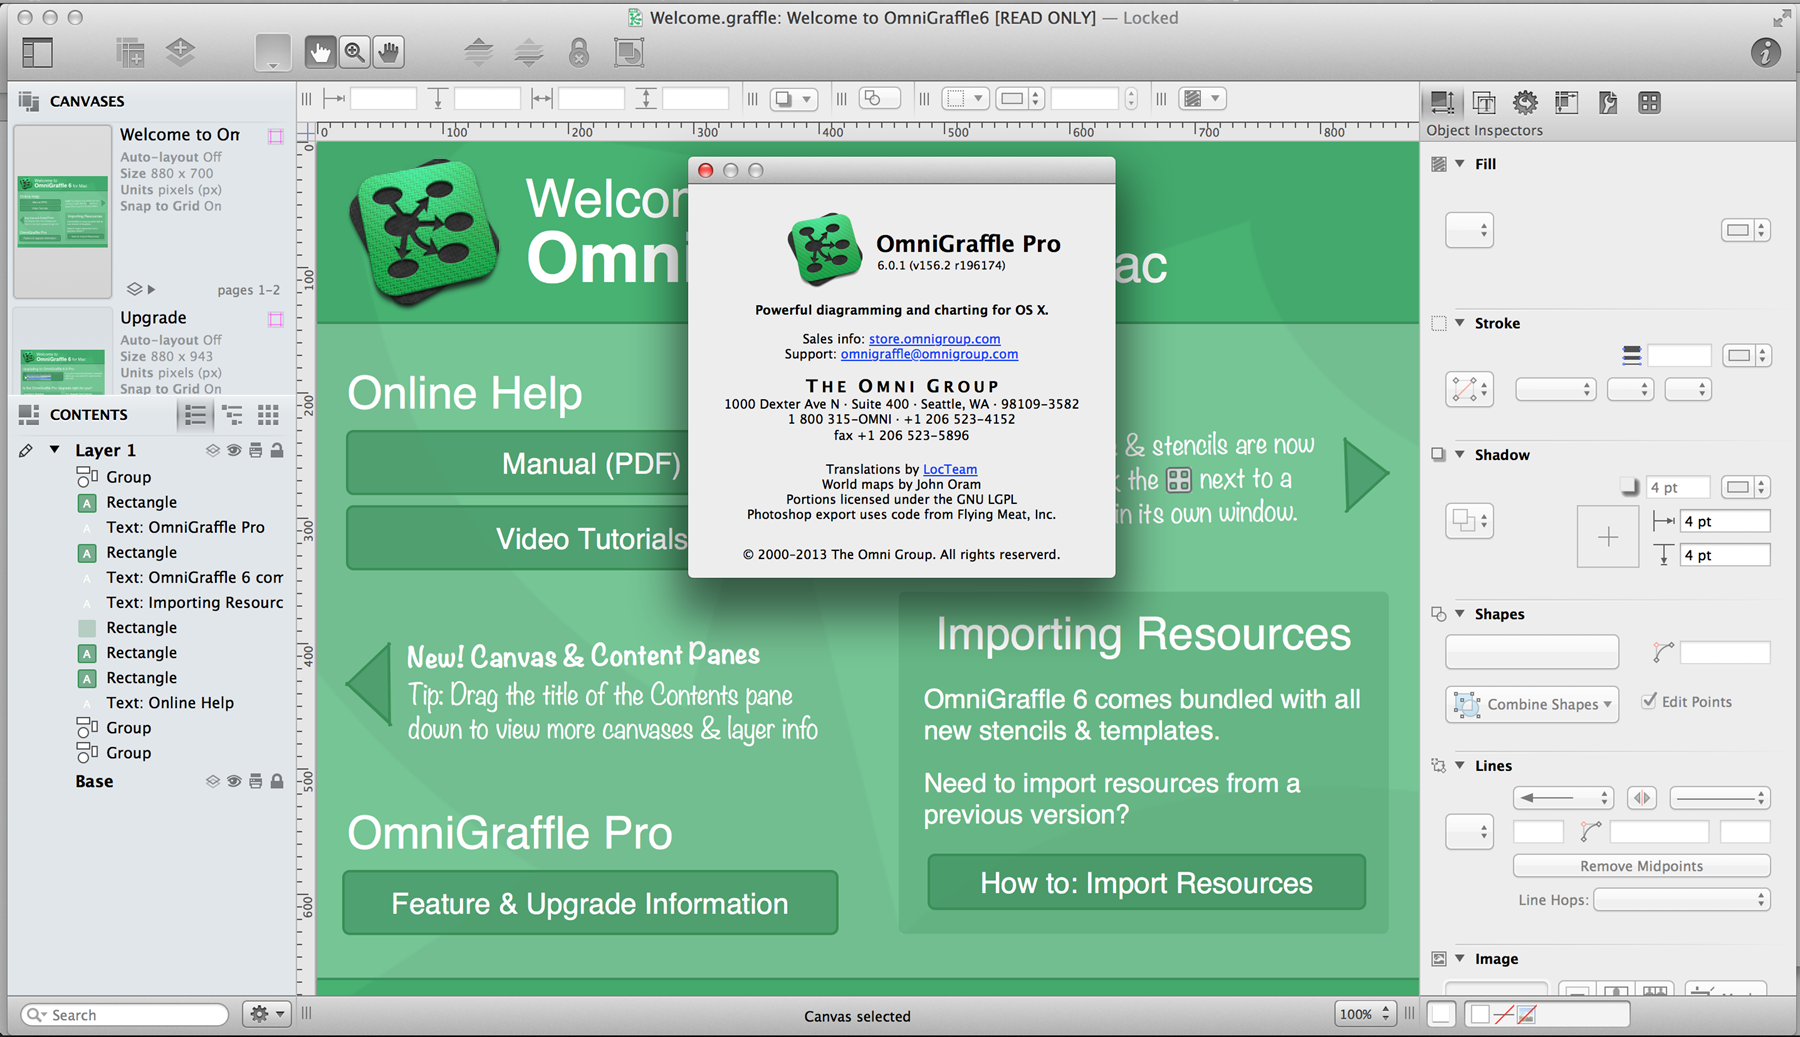Click the New Layer toolbar icon

(180, 52)
